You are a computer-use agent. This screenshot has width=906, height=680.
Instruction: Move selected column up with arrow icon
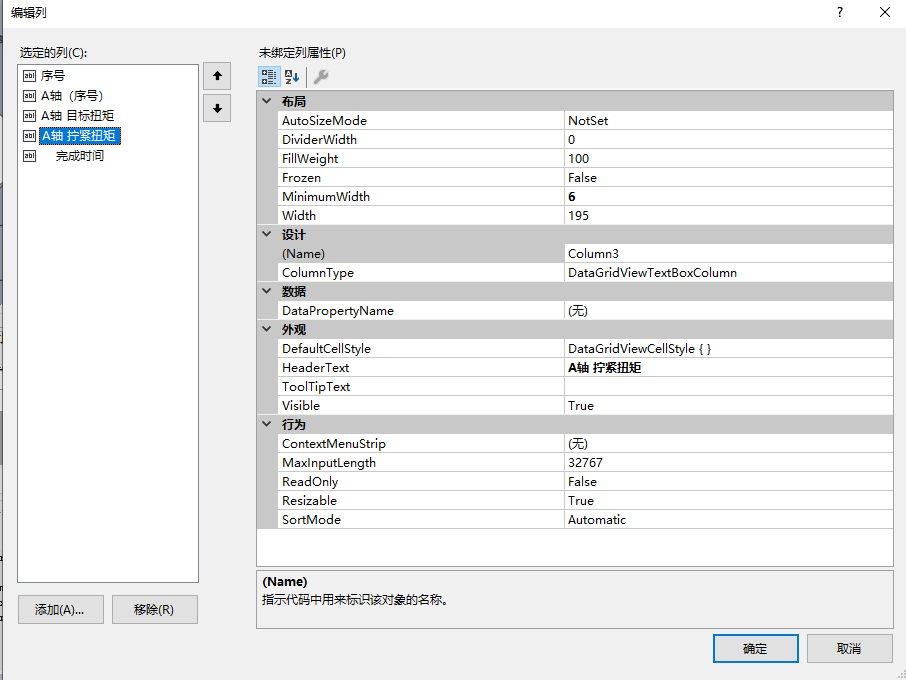[216, 75]
